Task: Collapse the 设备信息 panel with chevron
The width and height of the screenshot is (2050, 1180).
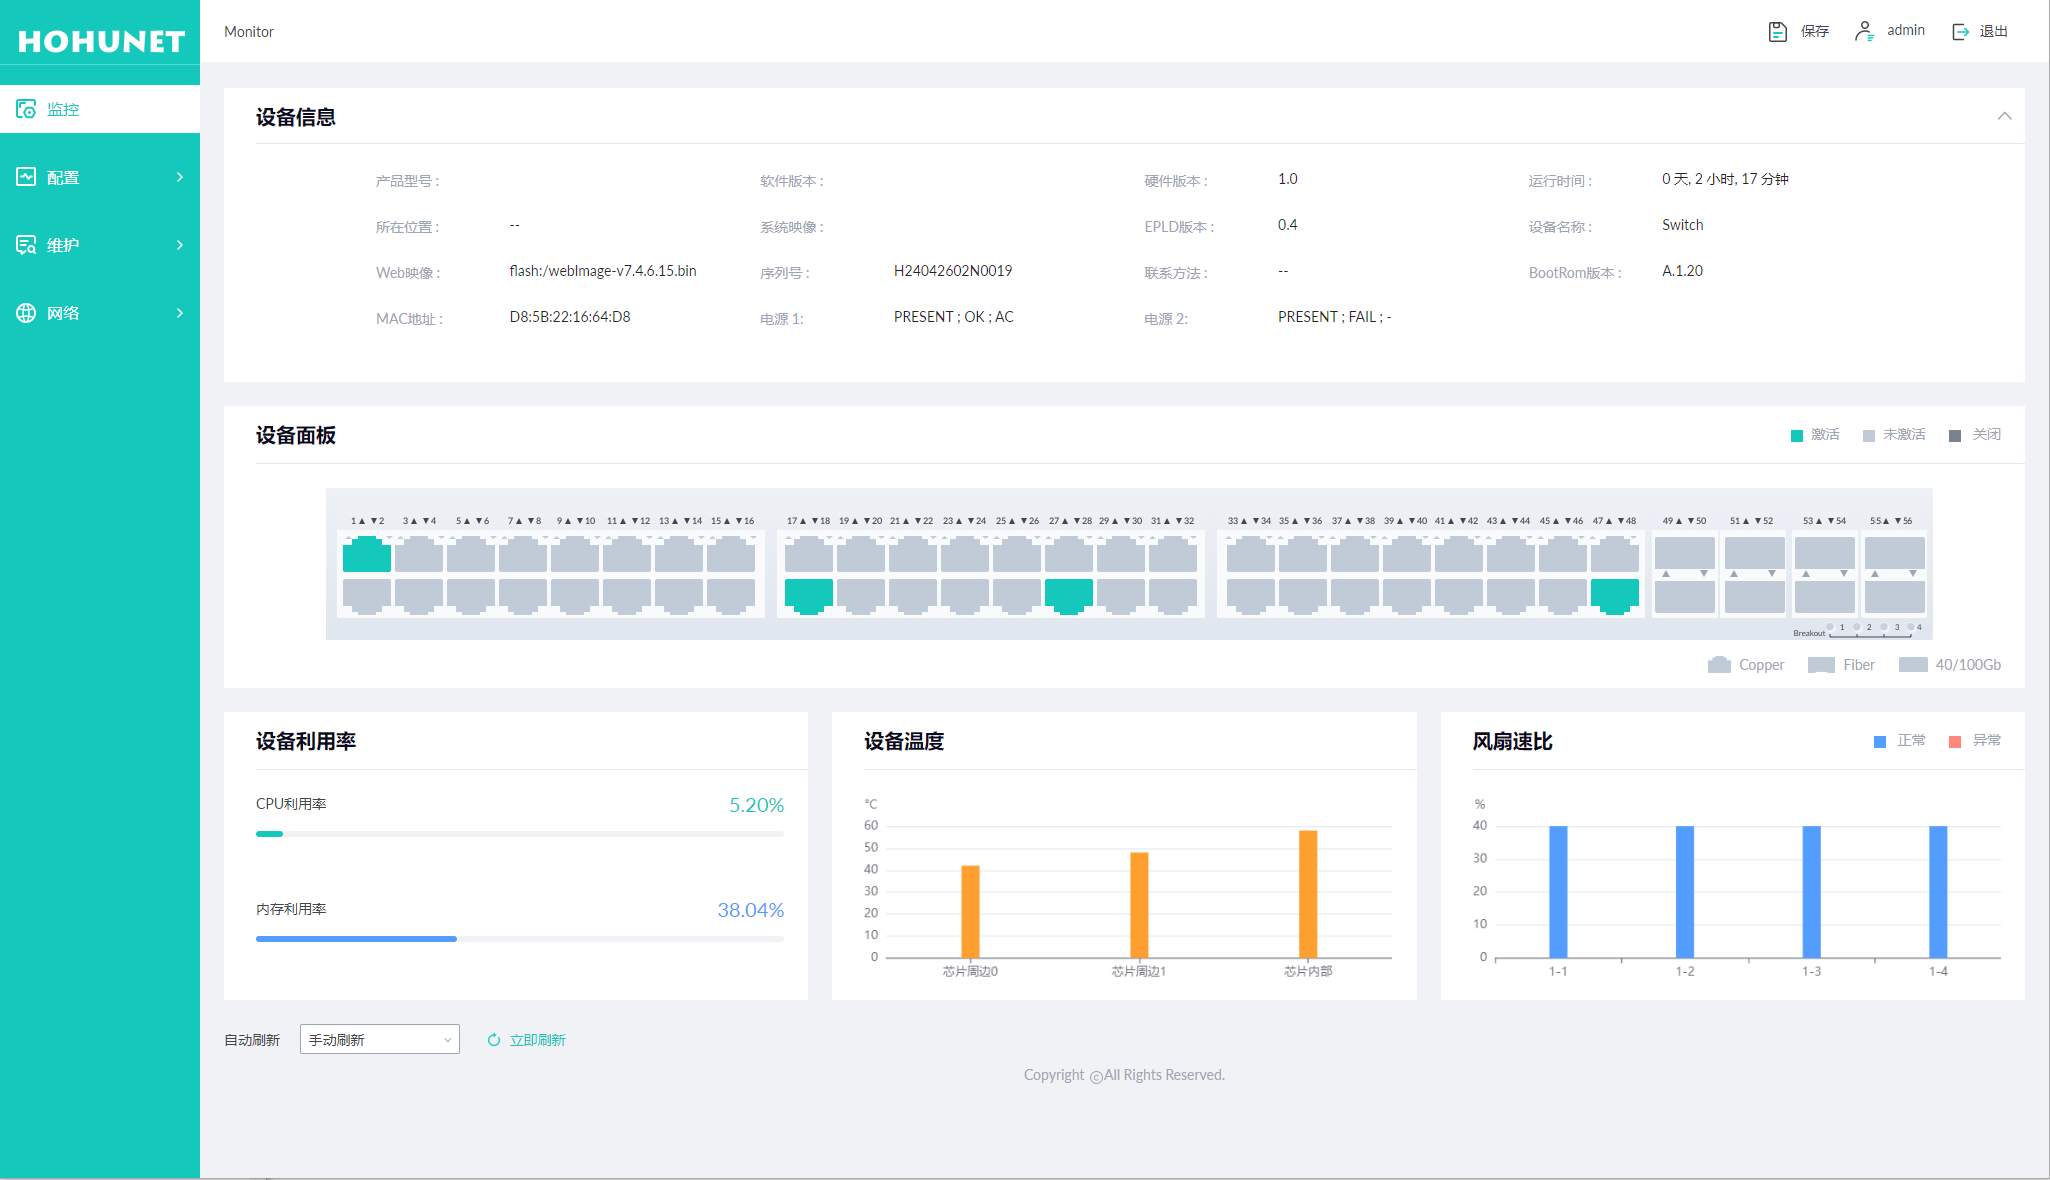Action: click(2004, 116)
